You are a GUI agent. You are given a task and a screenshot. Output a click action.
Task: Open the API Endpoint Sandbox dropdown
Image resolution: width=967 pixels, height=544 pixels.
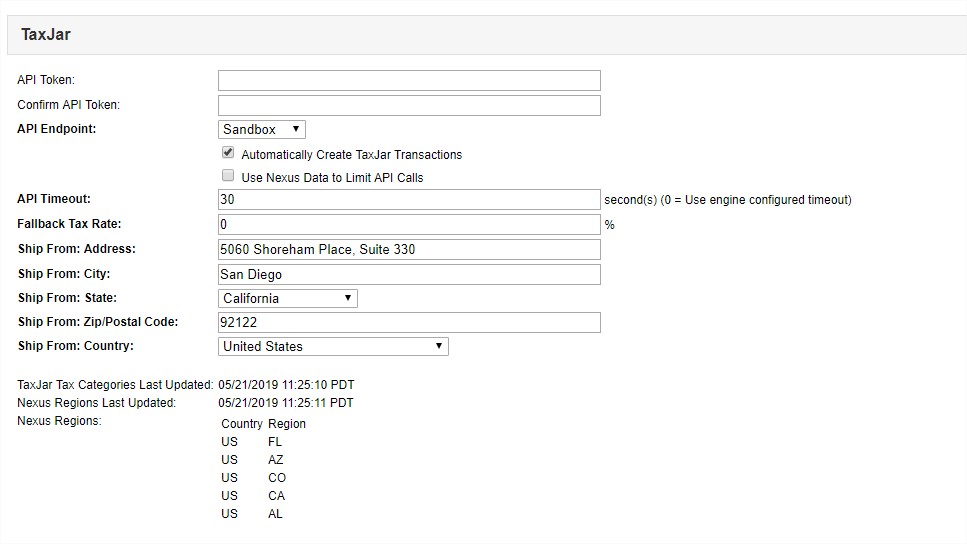pyautogui.click(x=262, y=129)
